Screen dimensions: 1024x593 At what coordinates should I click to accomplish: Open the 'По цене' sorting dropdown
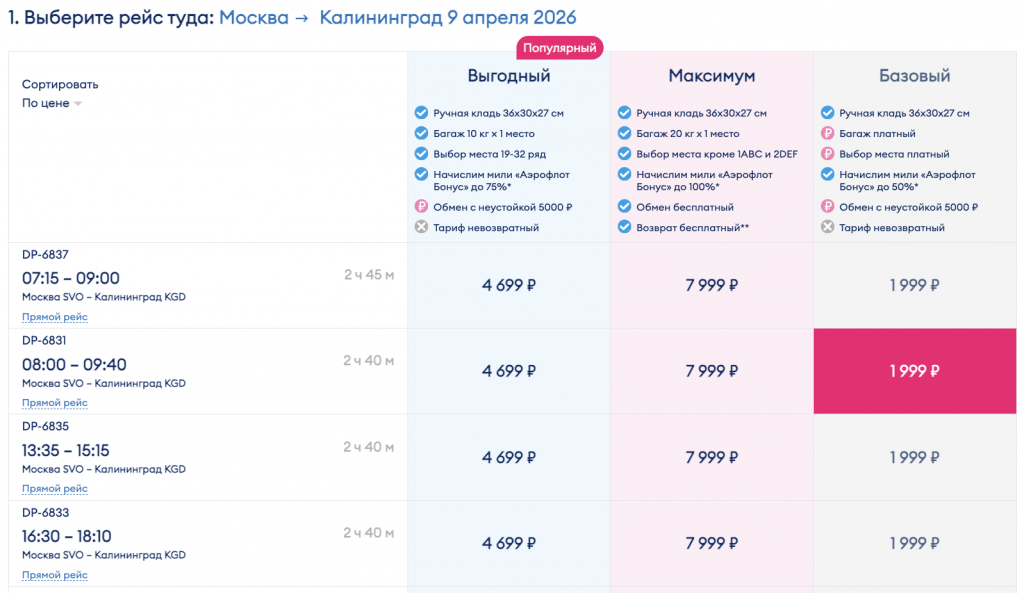tap(52, 103)
